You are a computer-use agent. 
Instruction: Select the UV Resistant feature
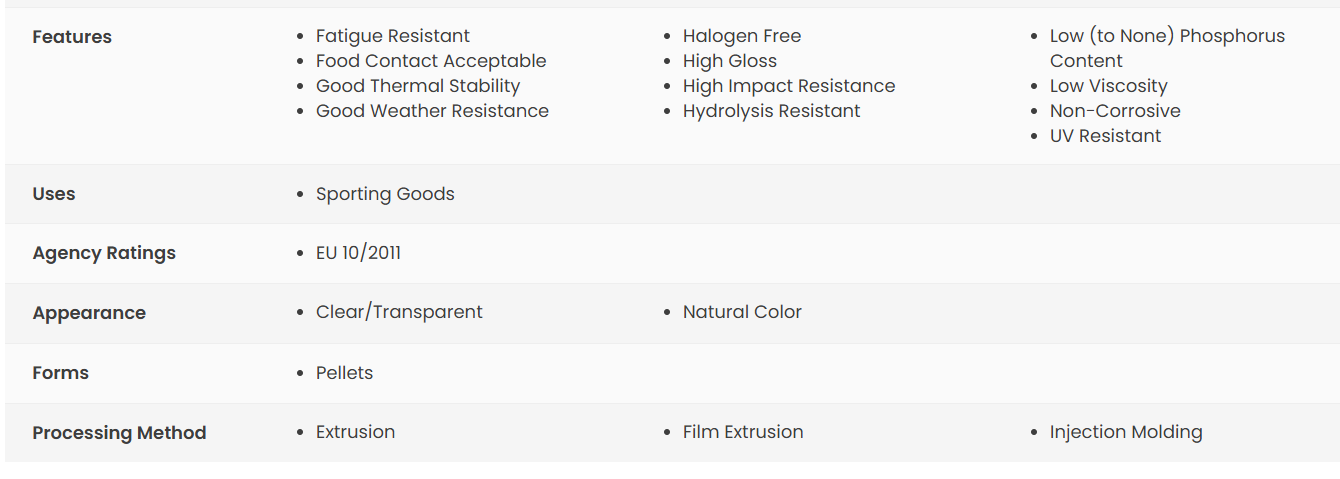pyautogui.click(x=1105, y=136)
